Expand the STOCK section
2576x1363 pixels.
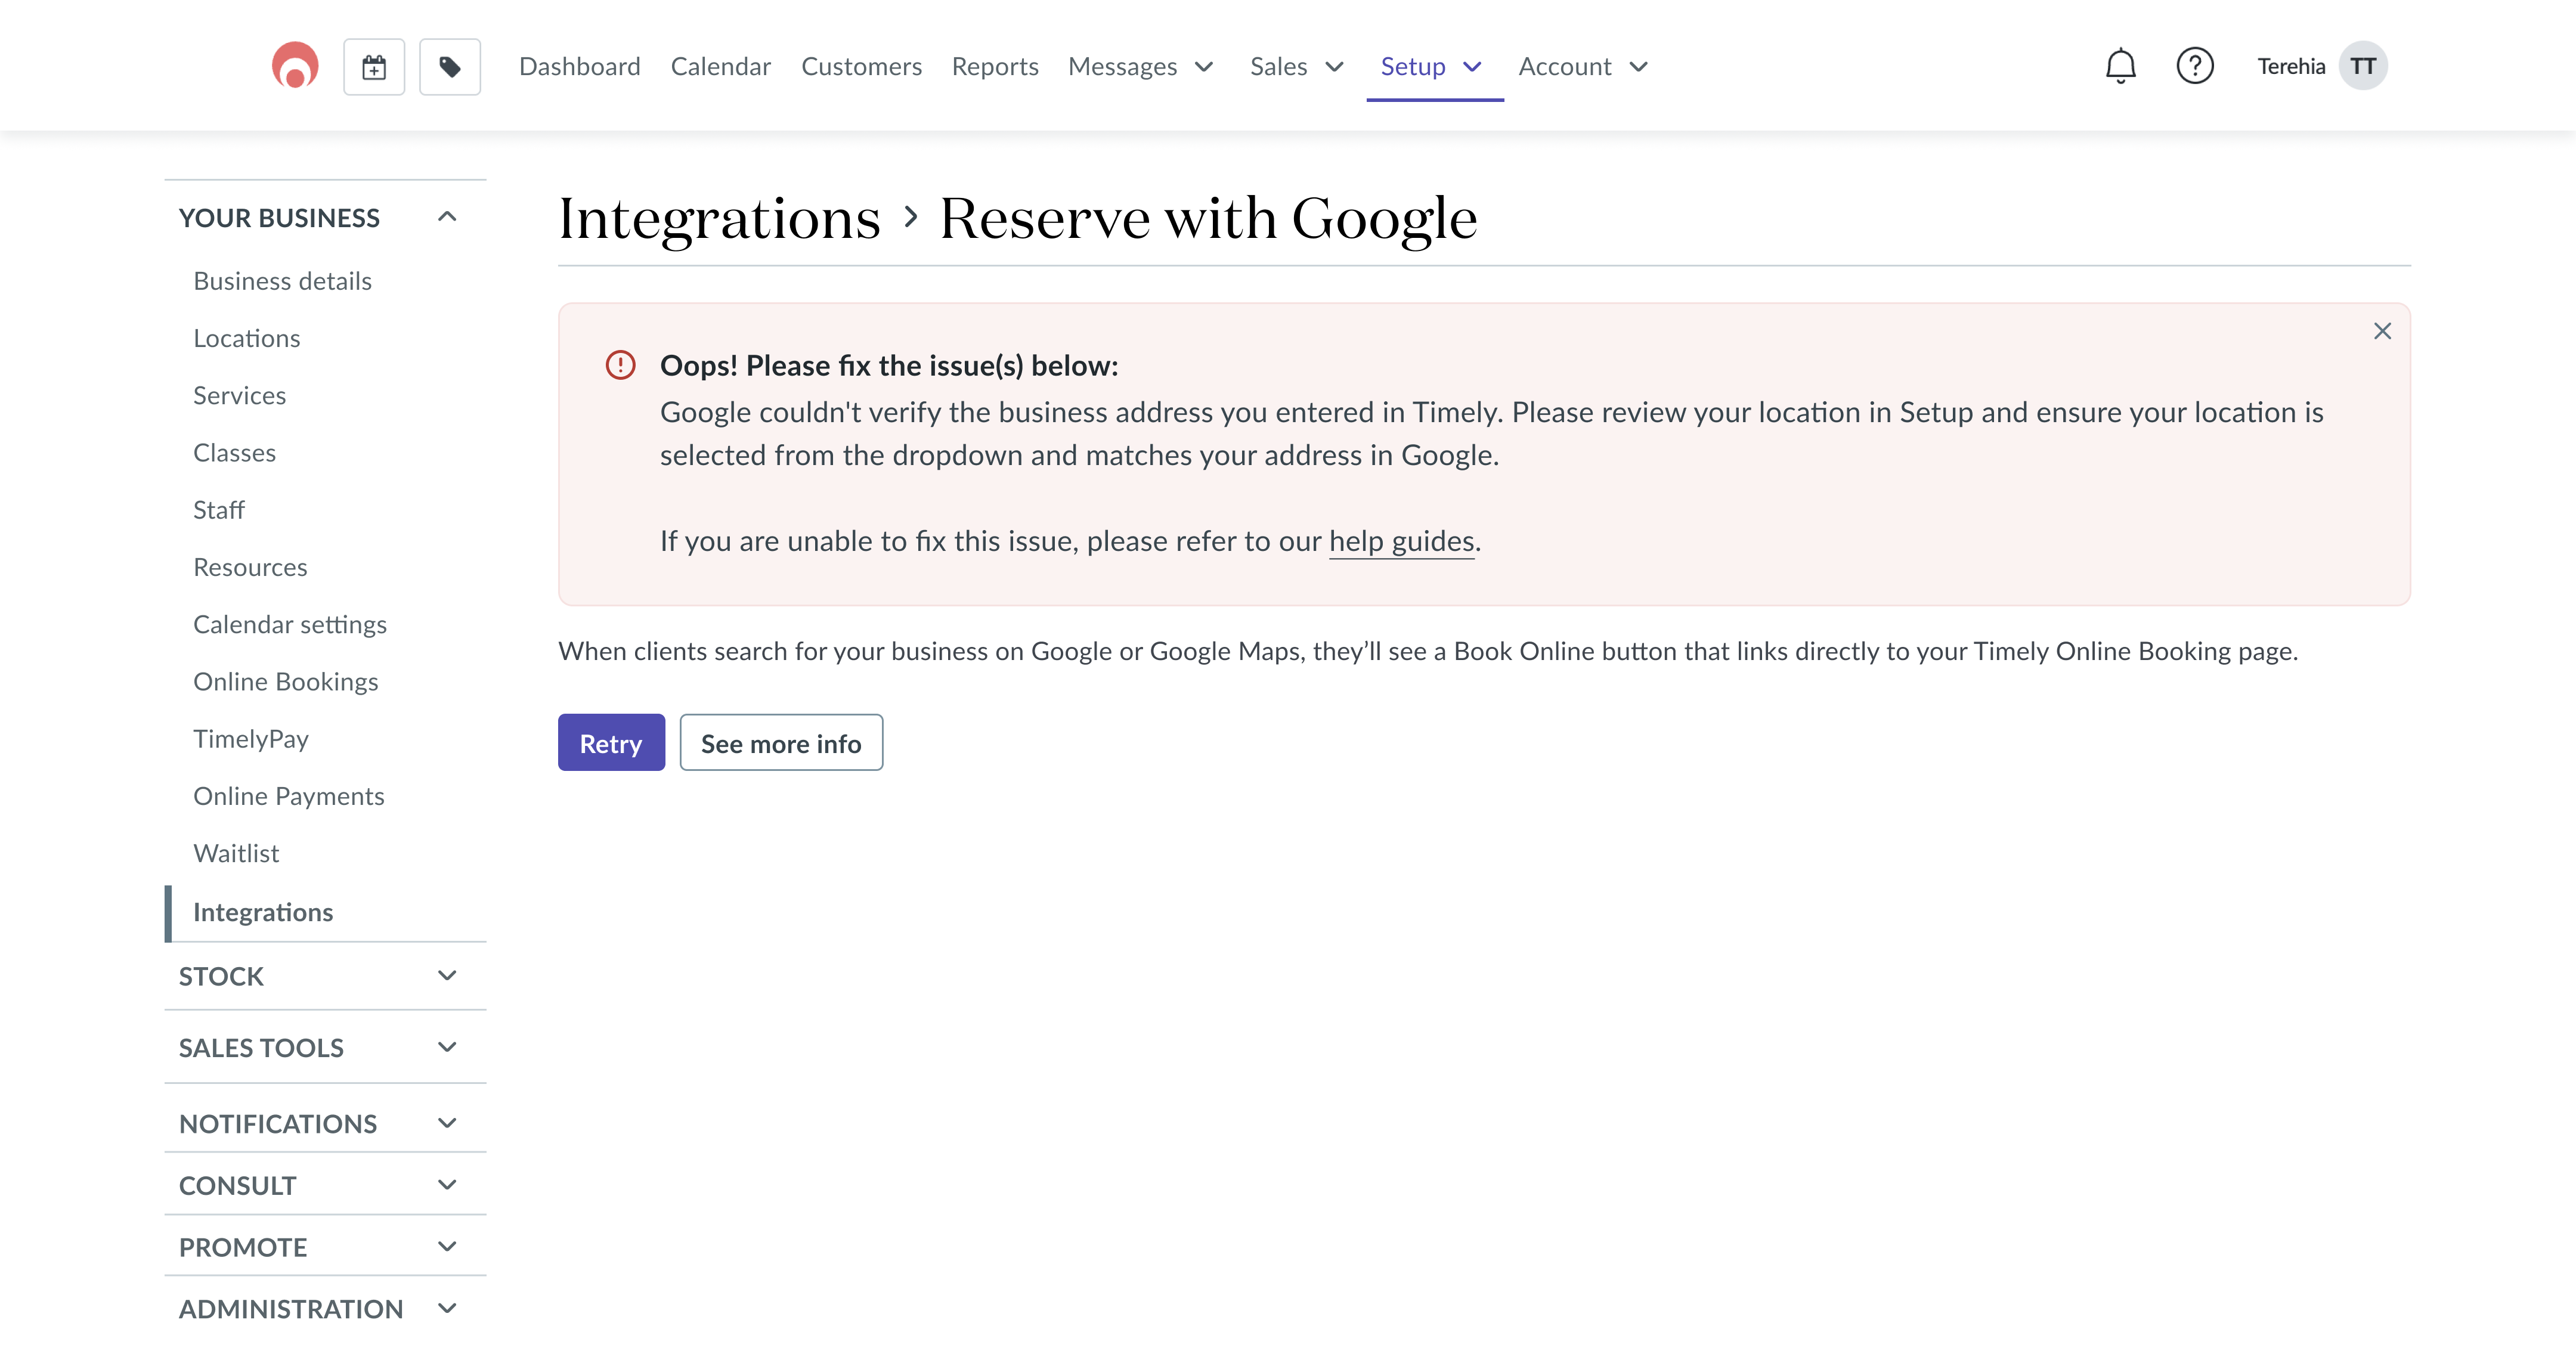[447, 975]
